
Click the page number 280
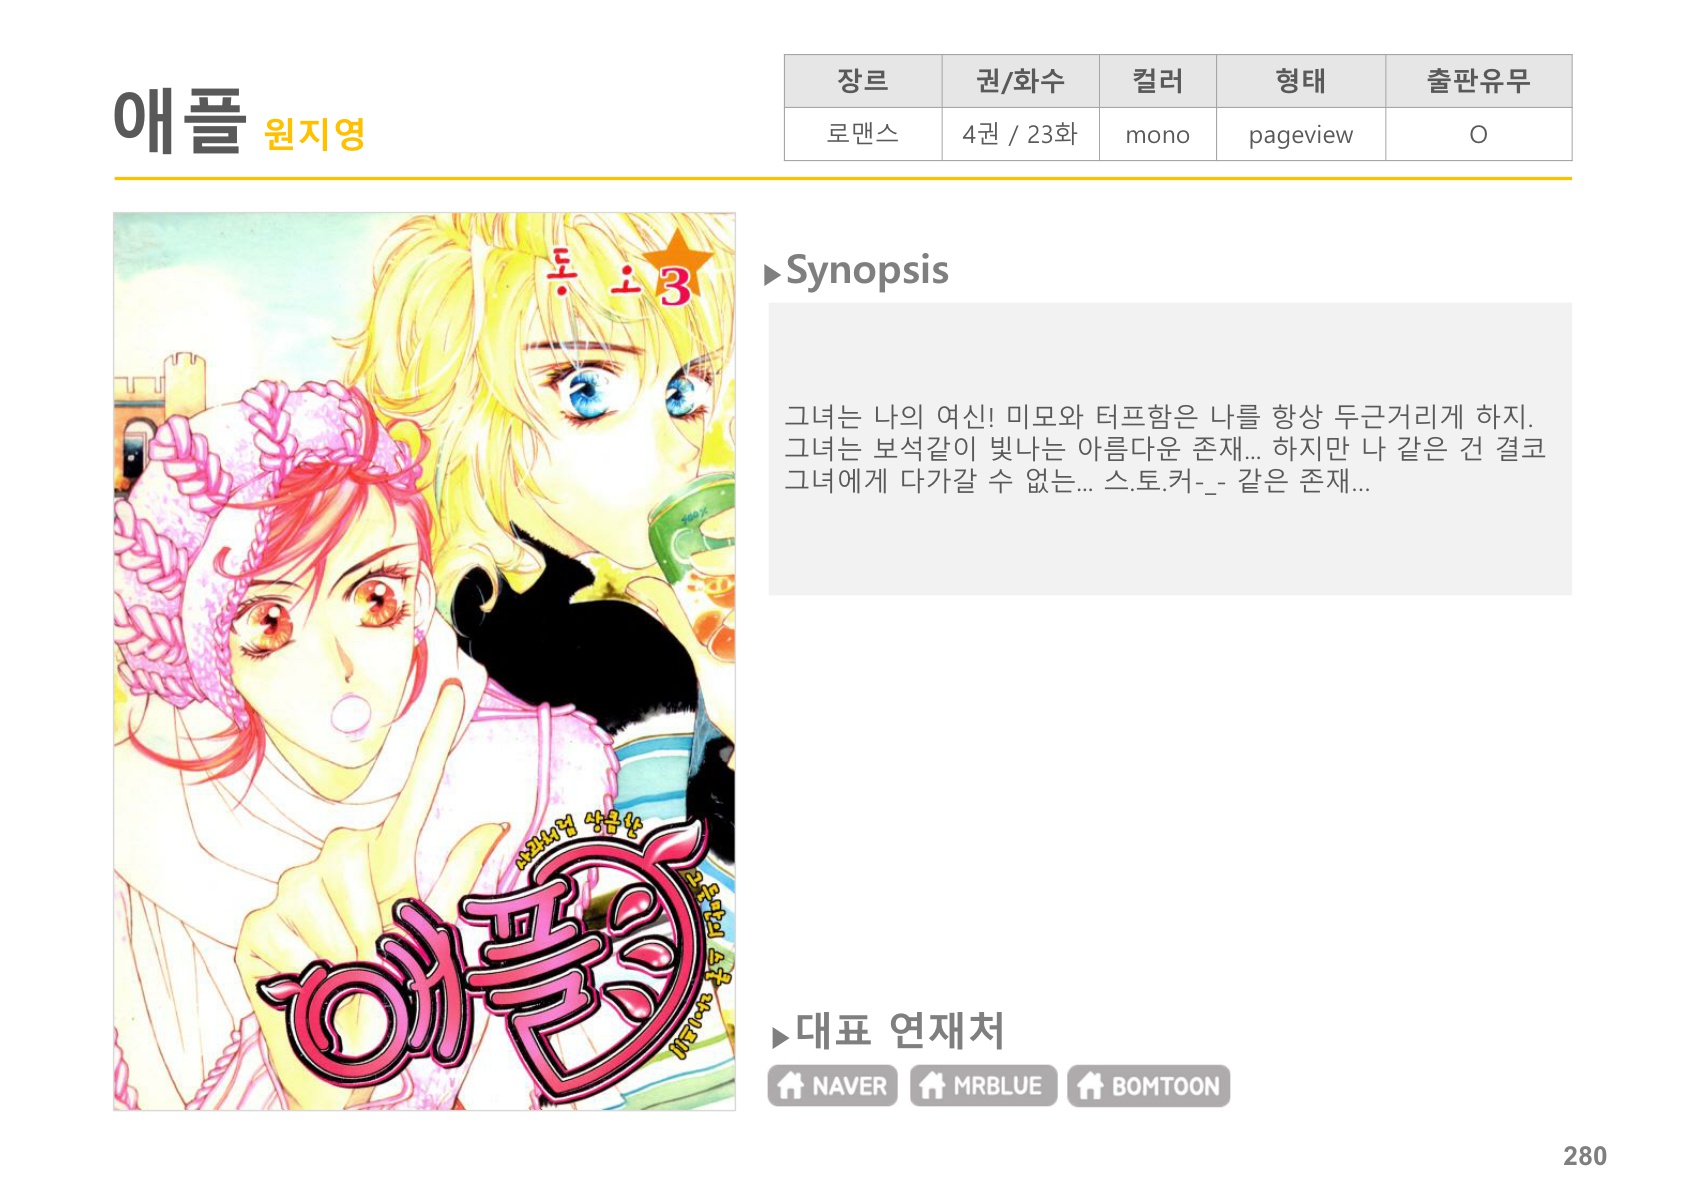coord(1585,1156)
